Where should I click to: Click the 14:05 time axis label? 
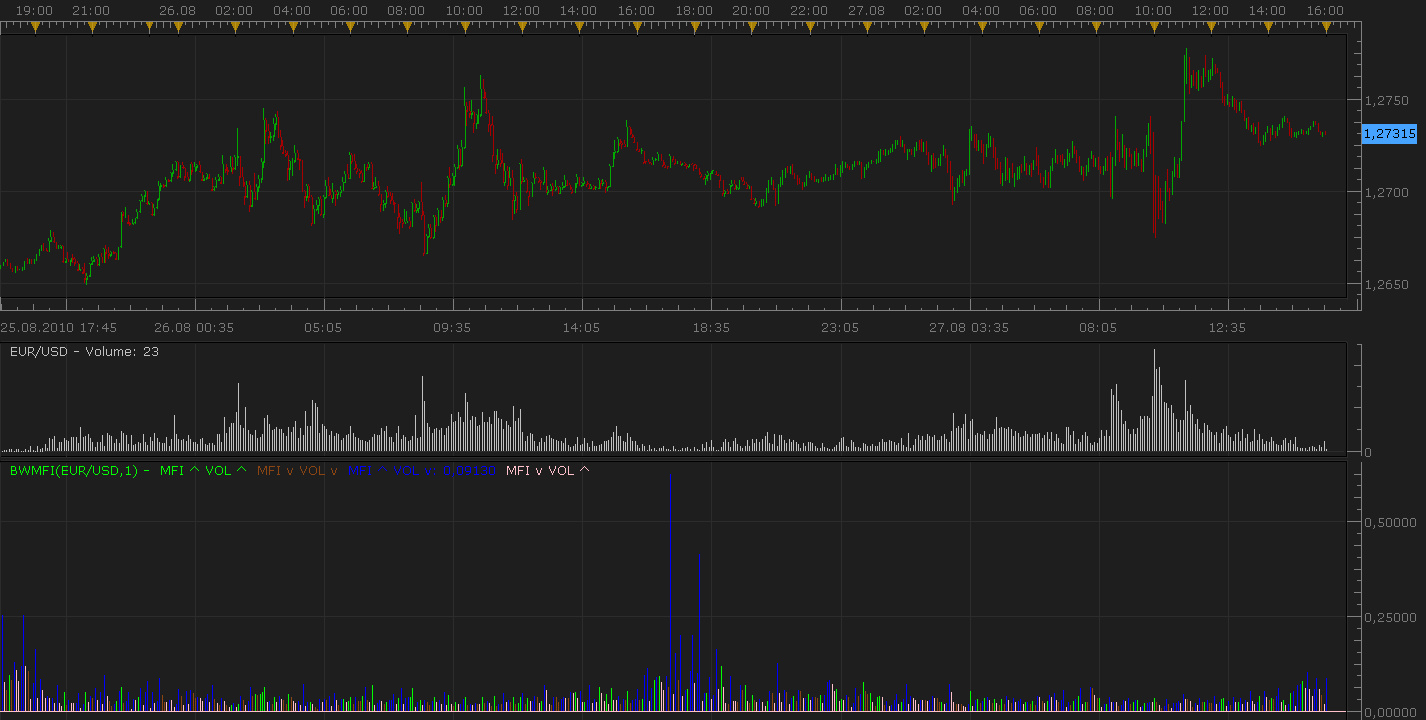(581, 327)
